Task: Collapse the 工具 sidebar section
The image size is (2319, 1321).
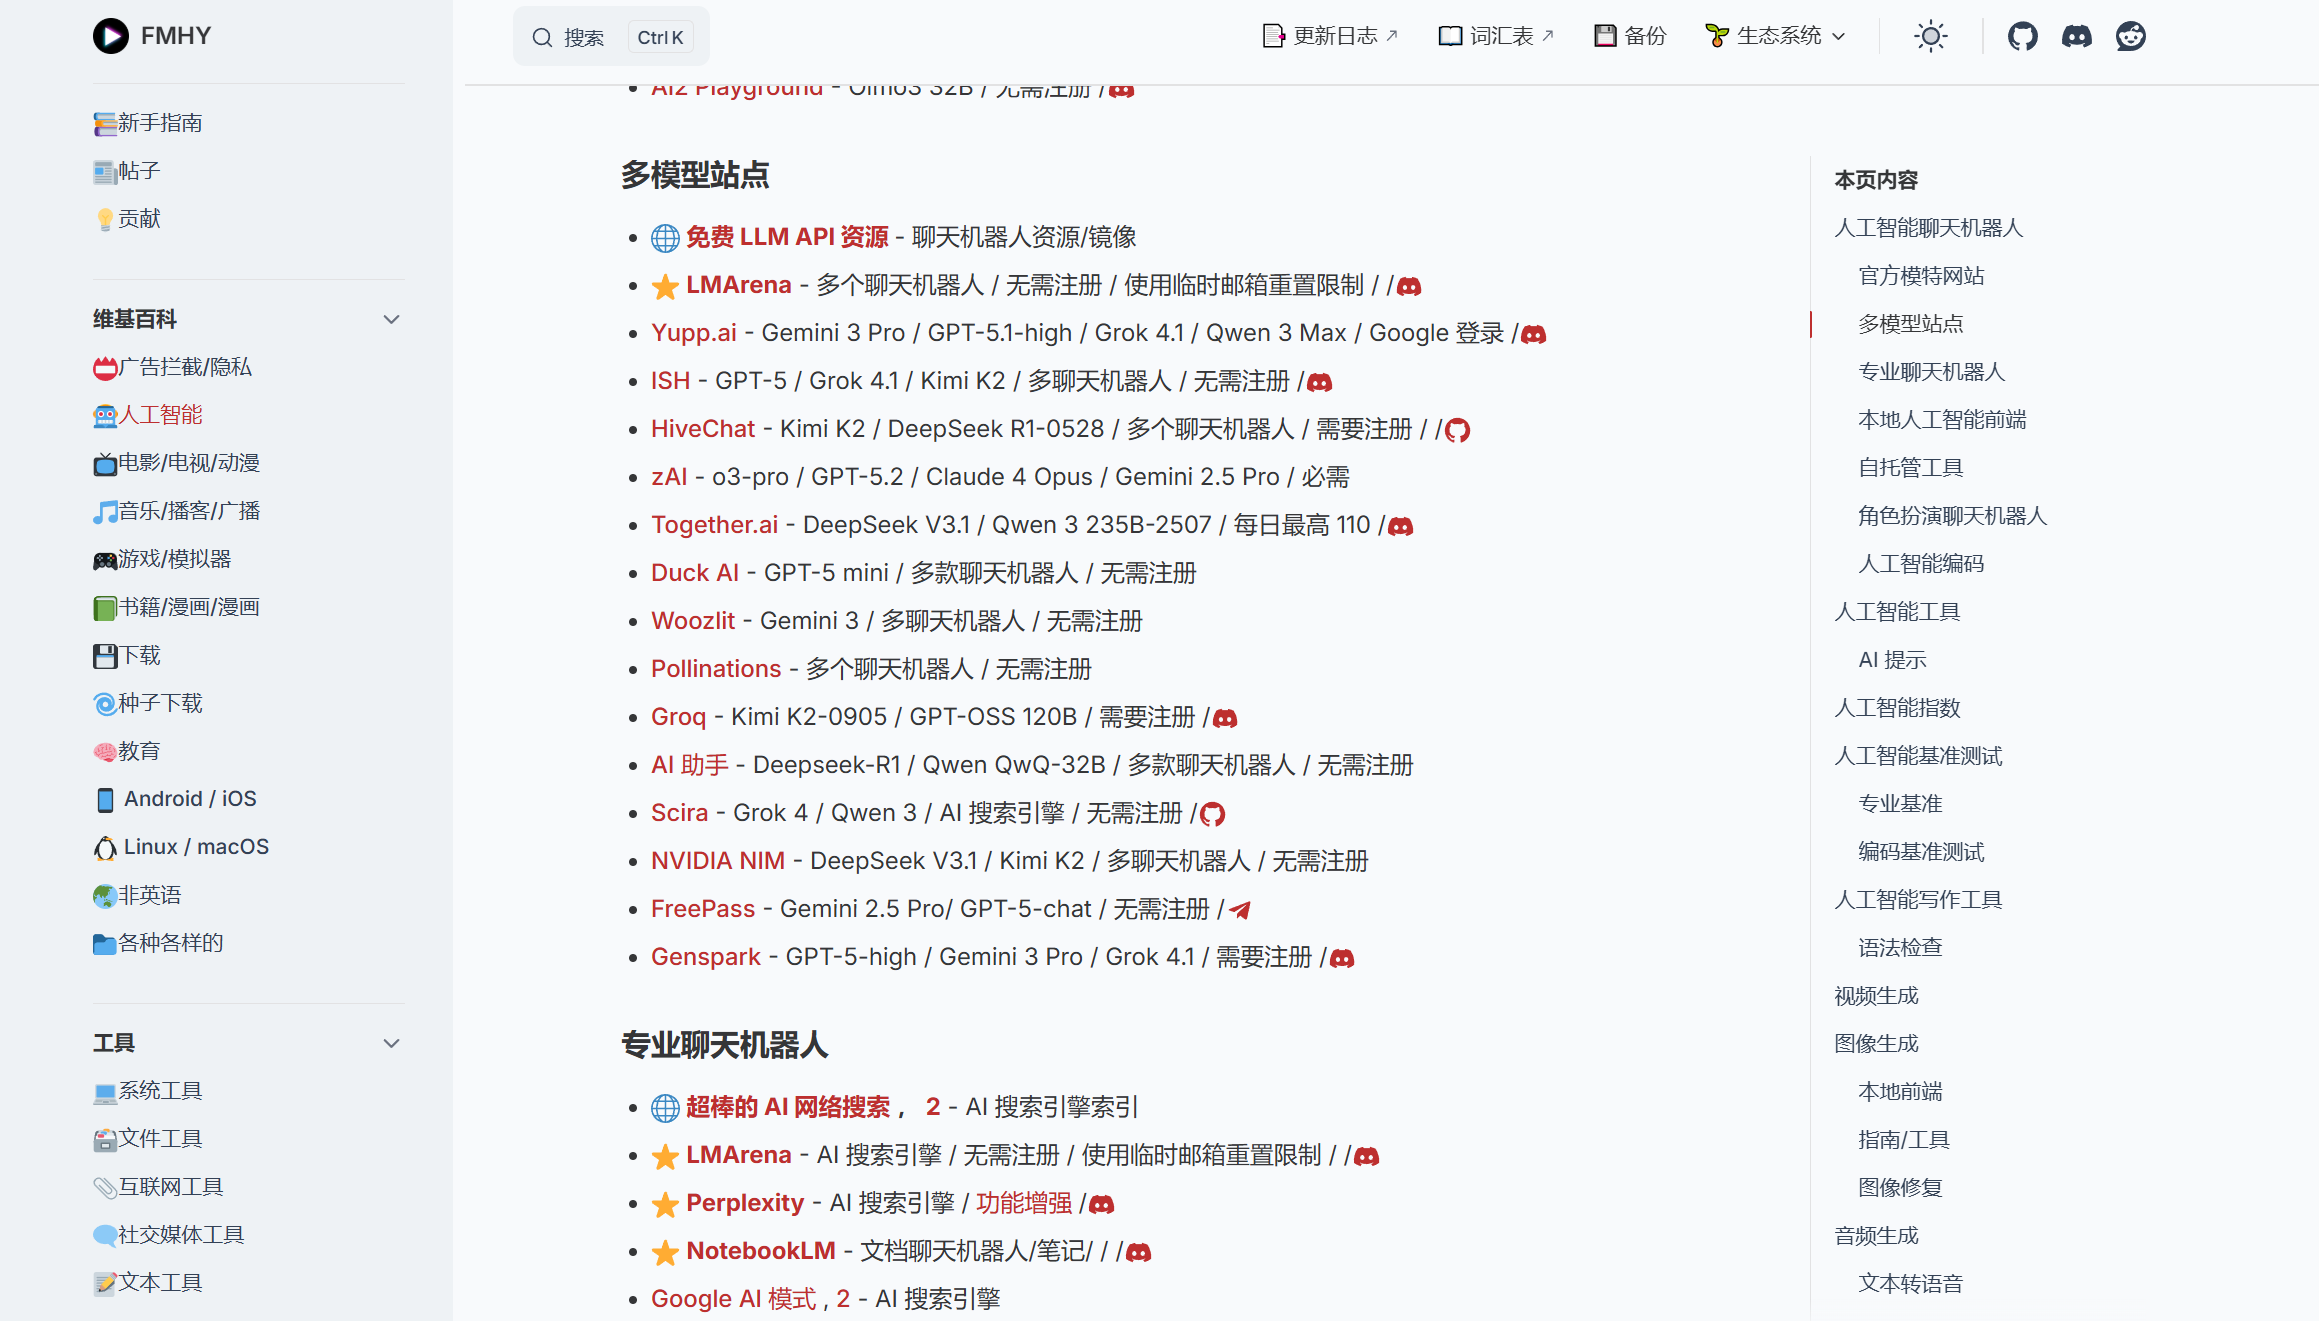Action: click(391, 1043)
